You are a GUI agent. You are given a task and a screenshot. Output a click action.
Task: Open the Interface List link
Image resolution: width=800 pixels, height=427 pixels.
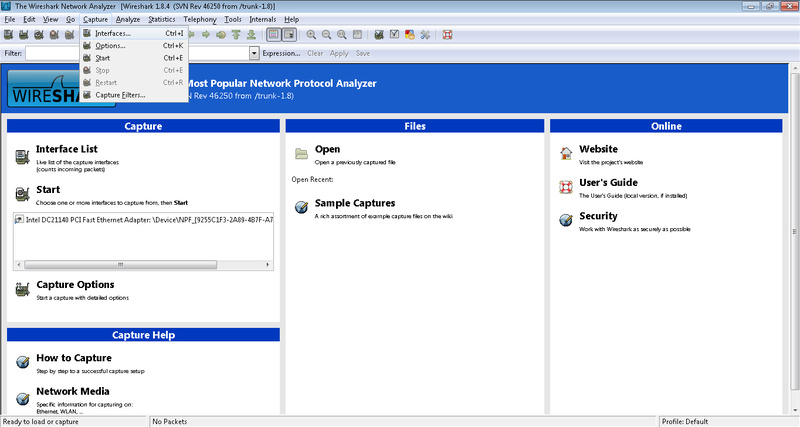click(x=66, y=149)
